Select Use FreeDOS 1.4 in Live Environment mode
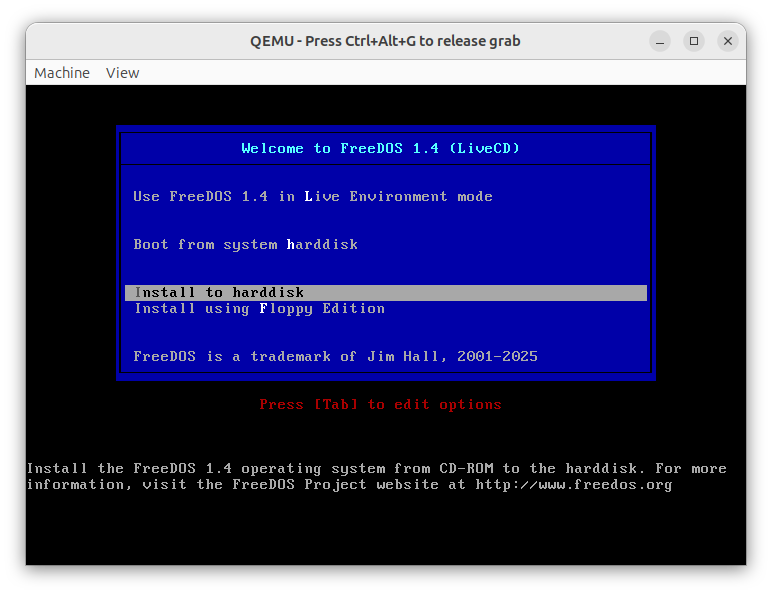Viewport: 772px width, 594px height. [x=313, y=197]
